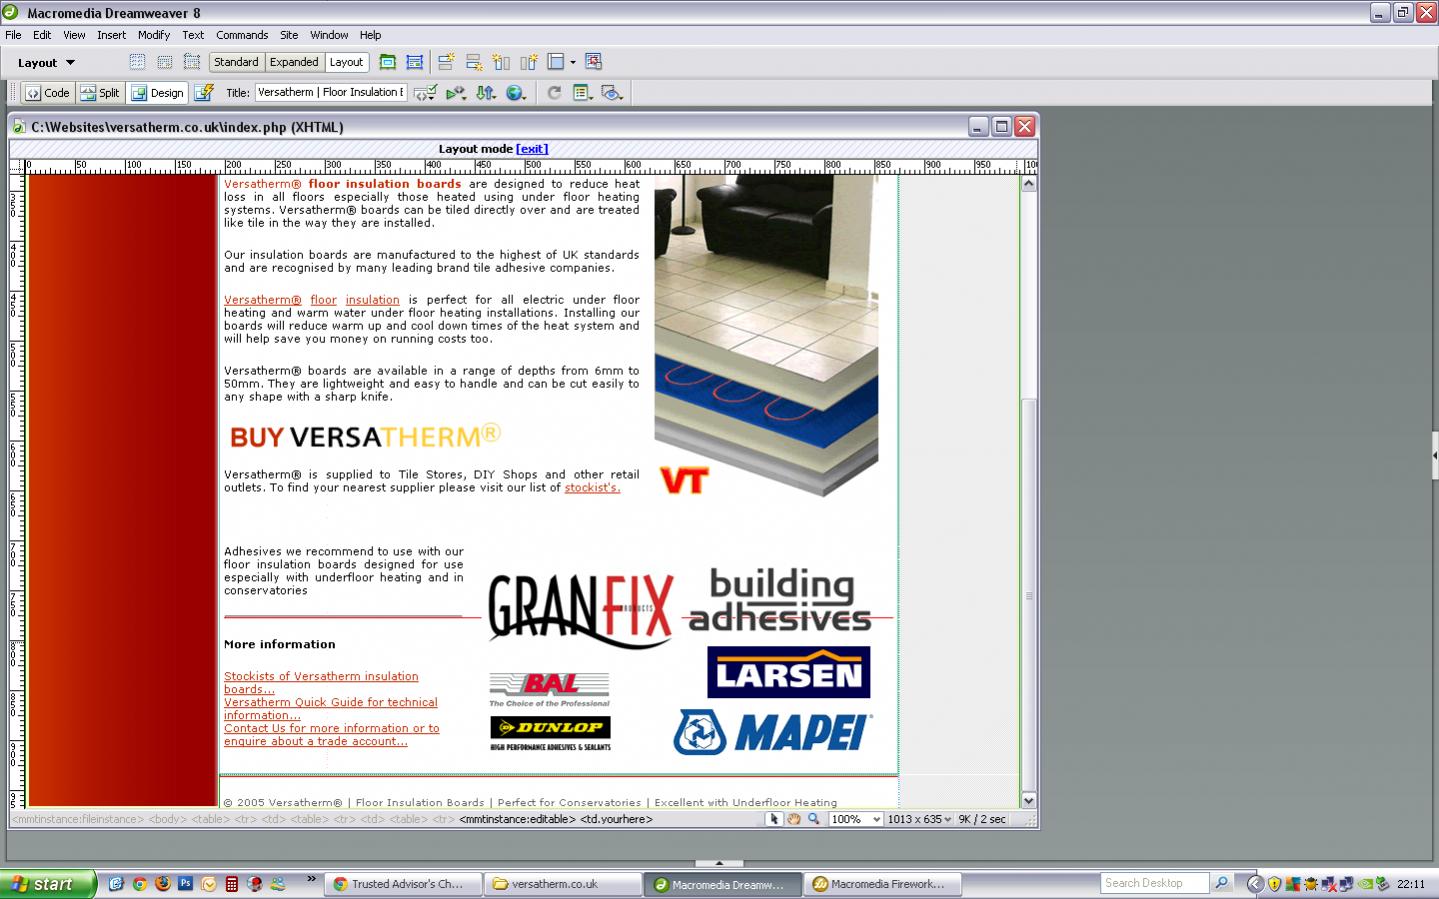The width and height of the screenshot is (1439, 899).
Task: Click the Layout mode [exit] link
Action: point(532,149)
